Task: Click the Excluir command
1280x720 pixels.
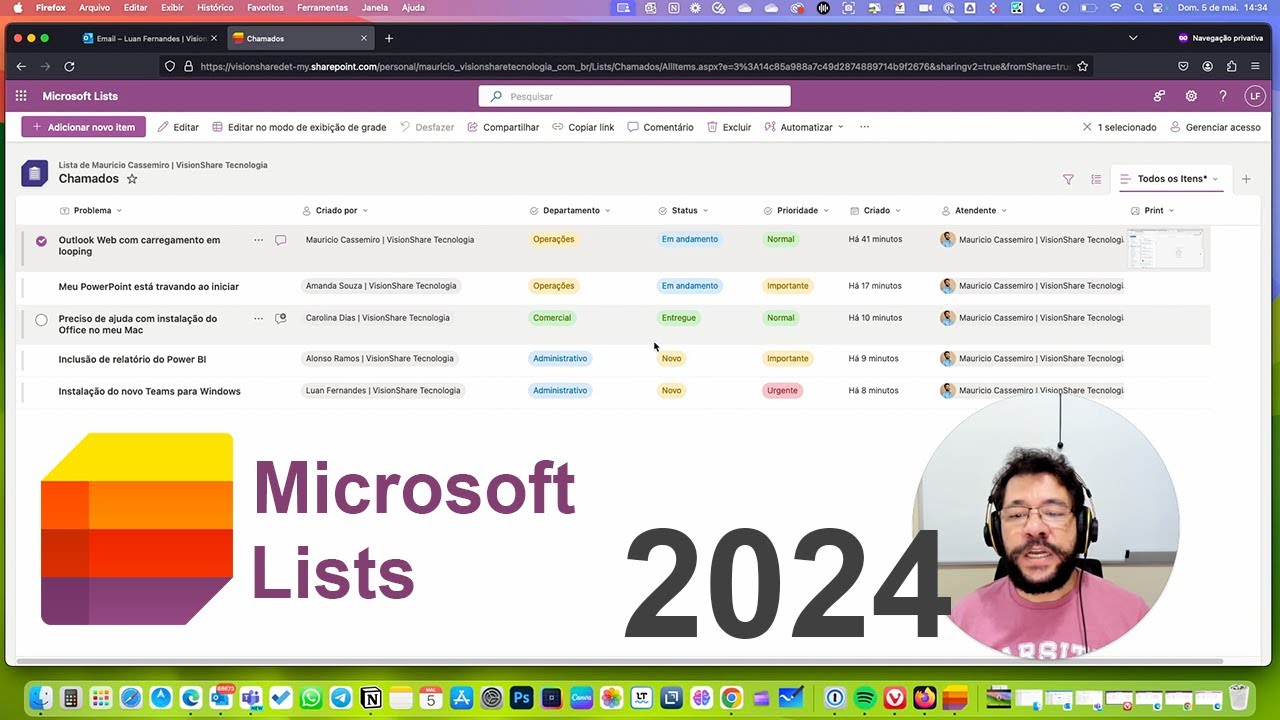Action: pyautogui.click(x=729, y=127)
